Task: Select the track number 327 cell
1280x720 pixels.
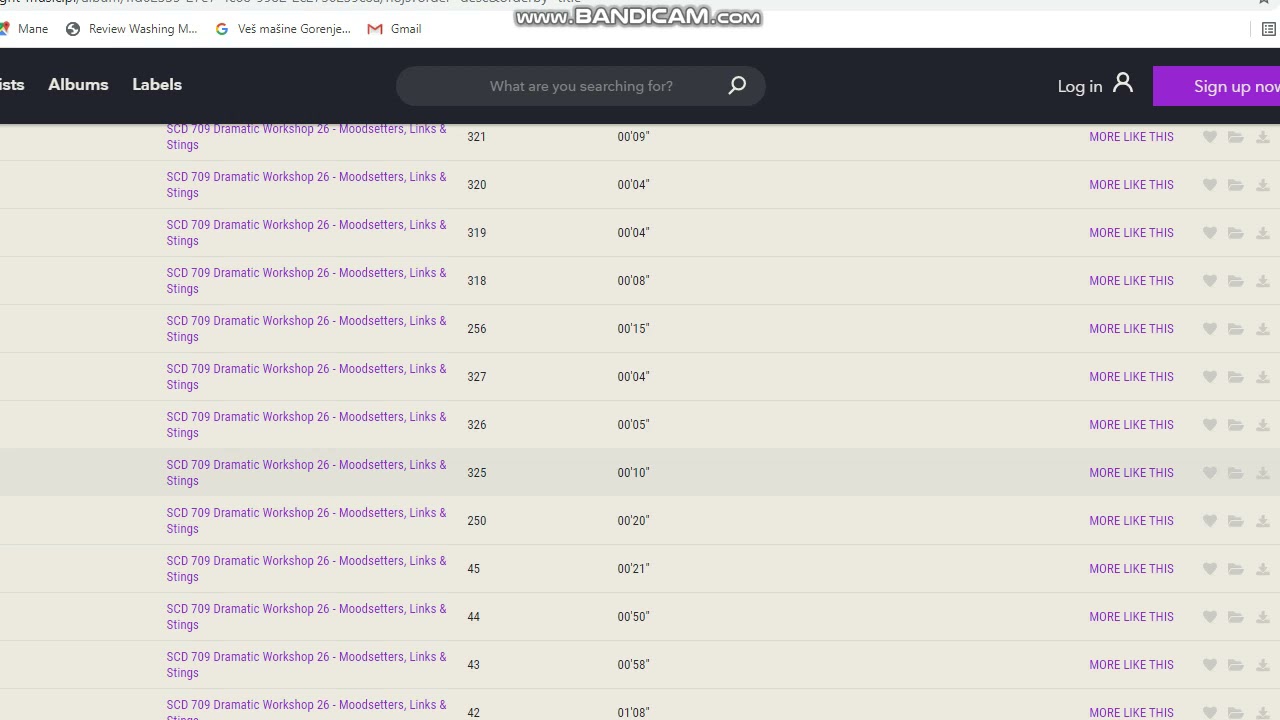Action: (x=477, y=377)
